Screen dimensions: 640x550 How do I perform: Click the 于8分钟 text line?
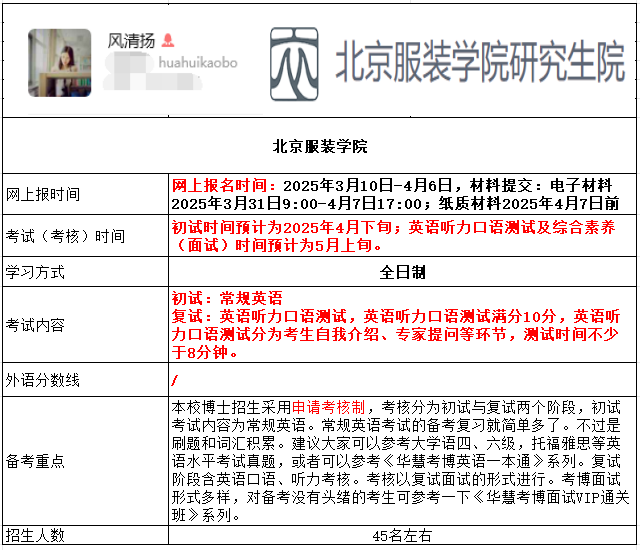(x=204, y=352)
